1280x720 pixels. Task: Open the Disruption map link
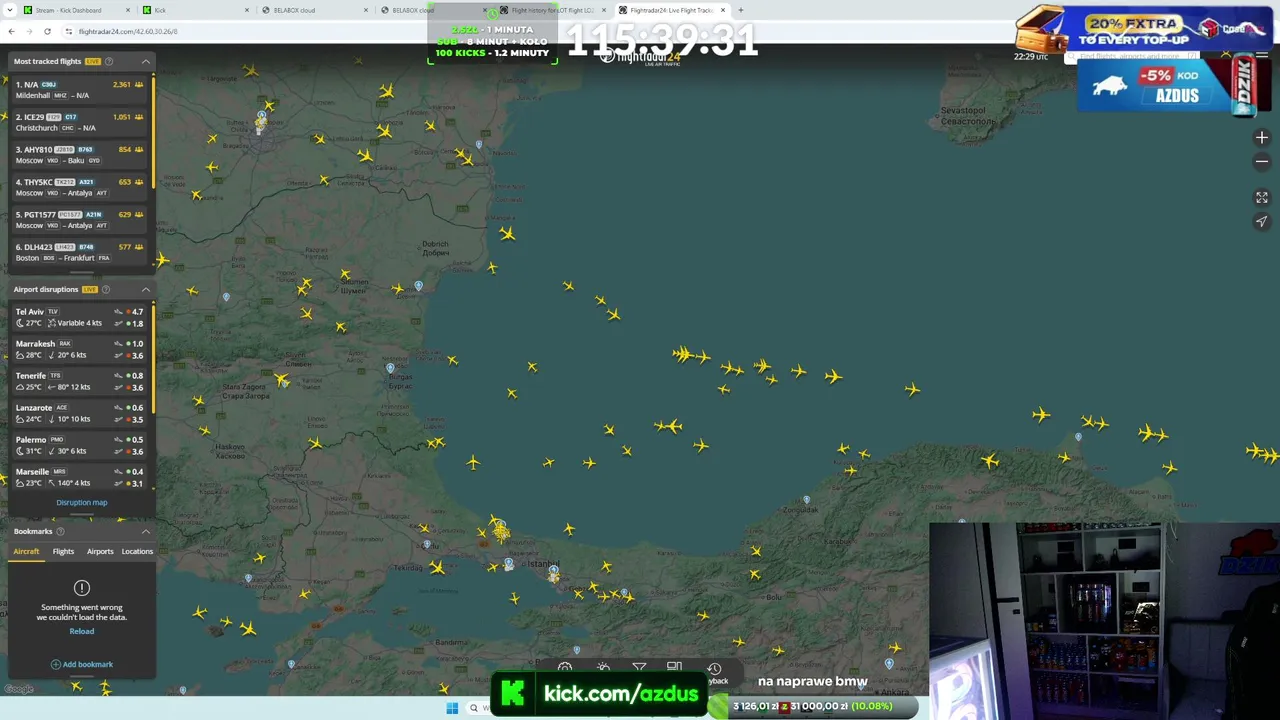point(82,503)
